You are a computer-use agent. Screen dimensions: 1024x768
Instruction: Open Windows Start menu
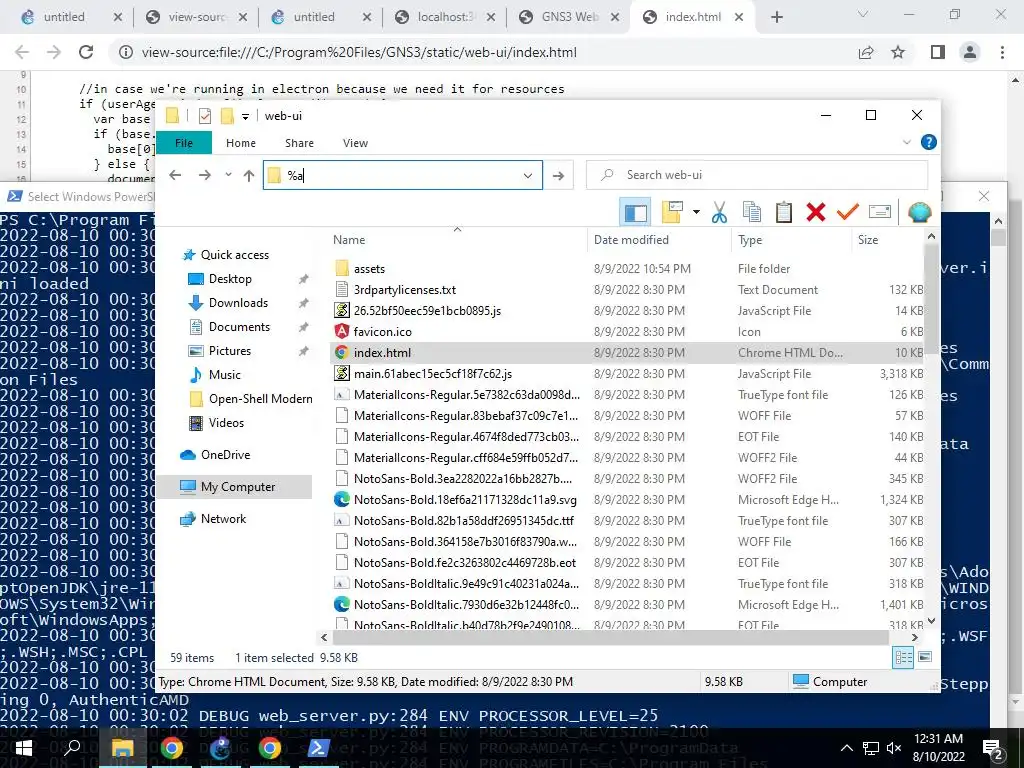point(24,748)
